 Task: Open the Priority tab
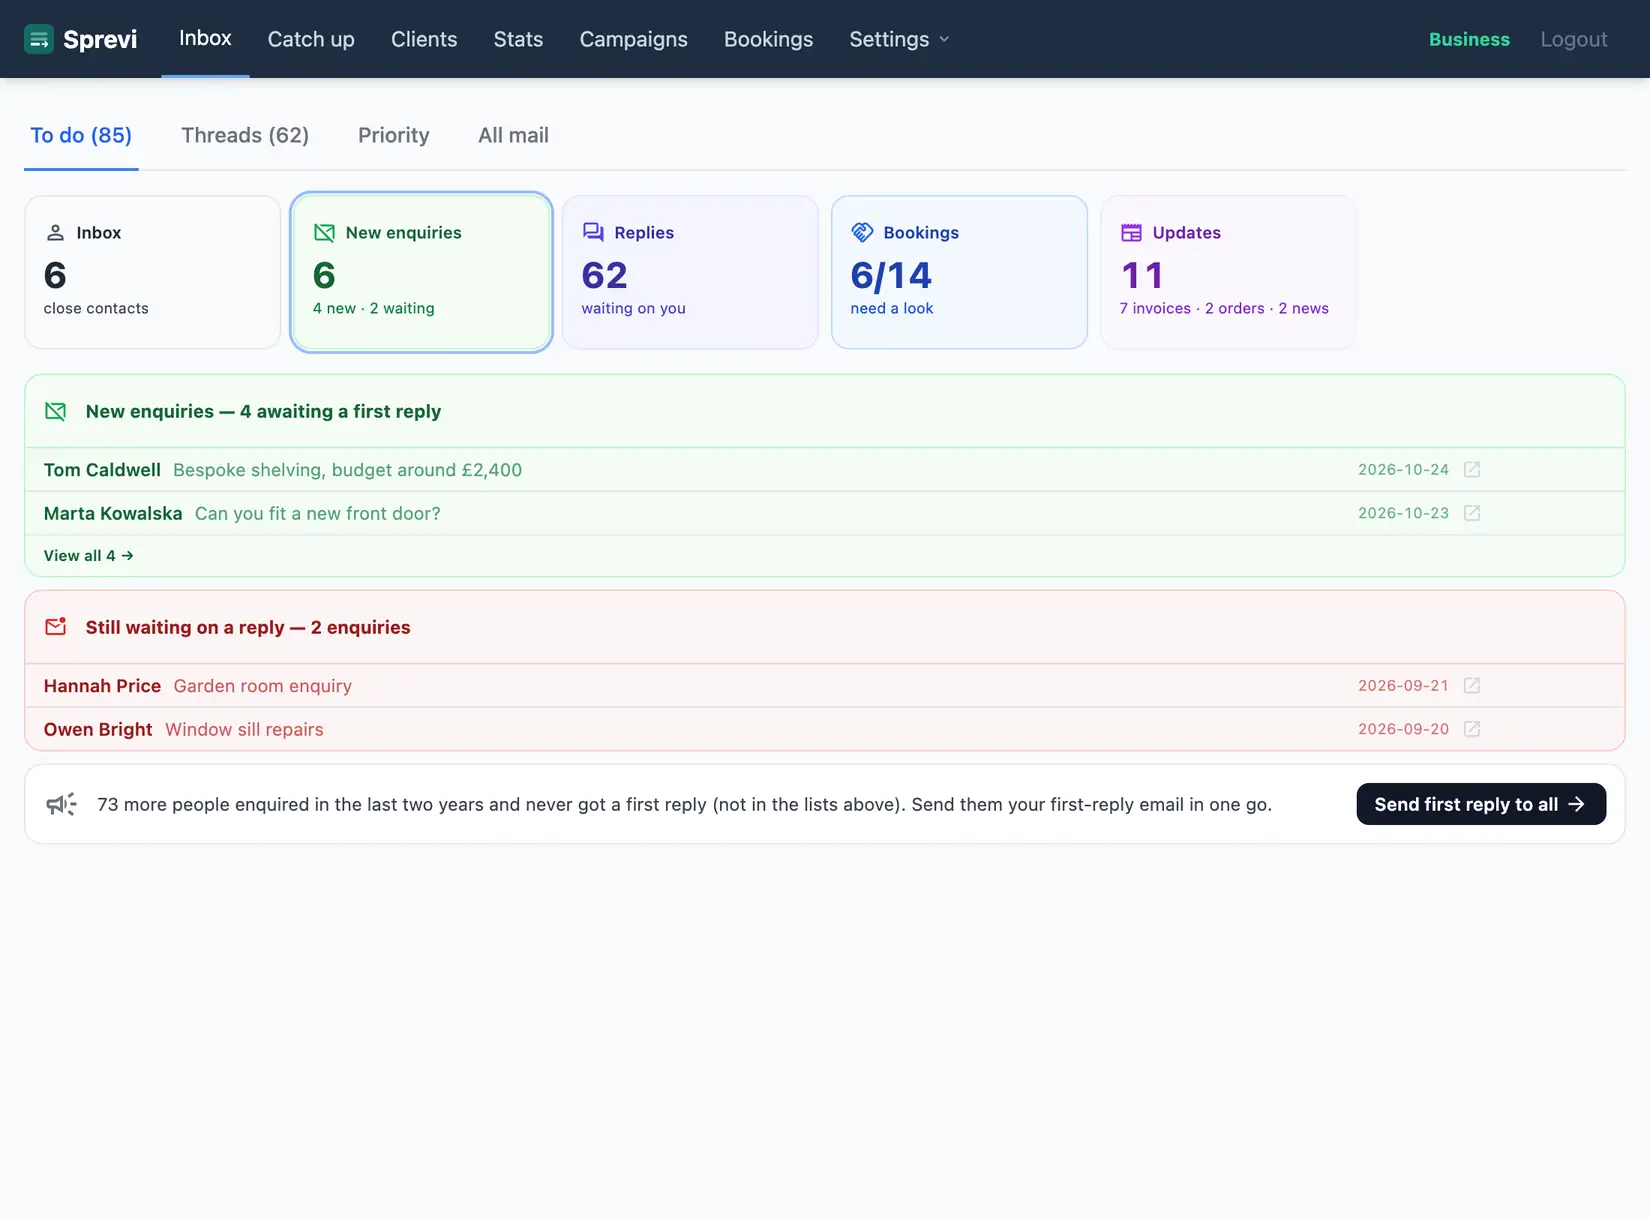click(x=394, y=135)
